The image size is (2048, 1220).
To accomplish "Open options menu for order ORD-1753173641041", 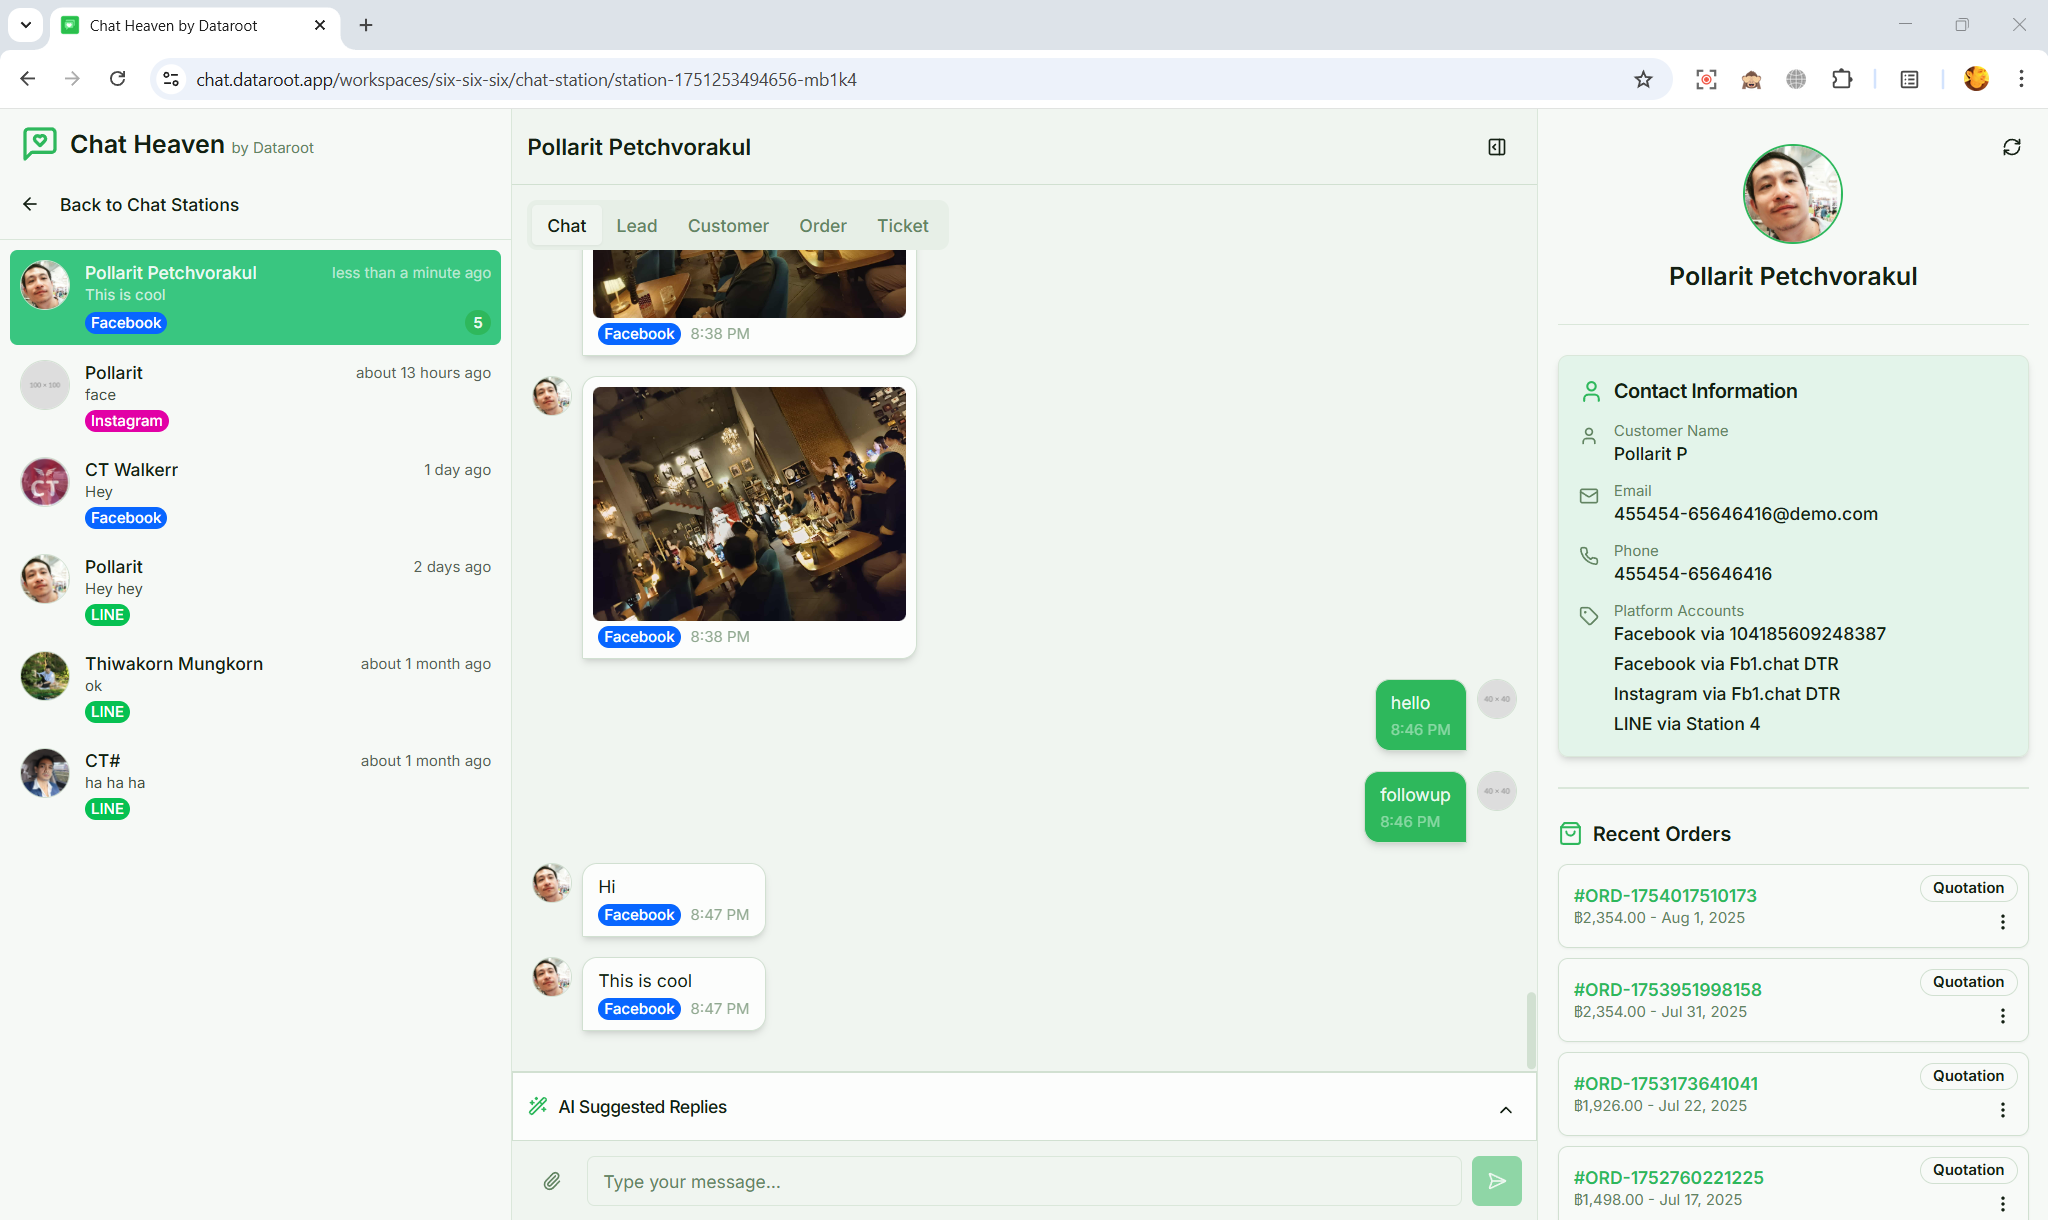I will [2003, 1110].
